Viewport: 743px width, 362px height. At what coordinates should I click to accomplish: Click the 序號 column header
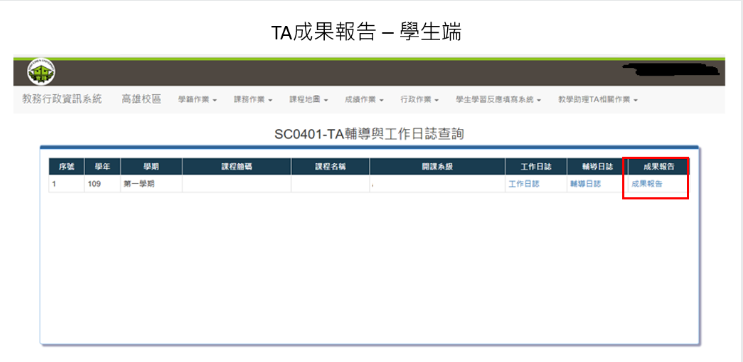coord(67,166)
